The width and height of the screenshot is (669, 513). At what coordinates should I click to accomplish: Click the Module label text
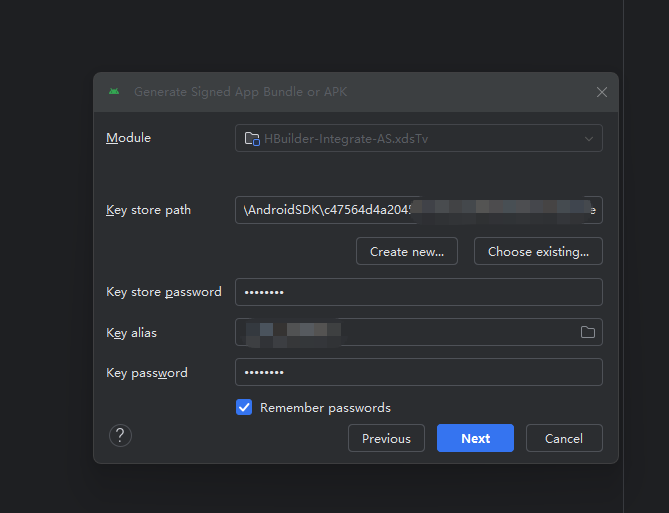click(x=128, y=138)
